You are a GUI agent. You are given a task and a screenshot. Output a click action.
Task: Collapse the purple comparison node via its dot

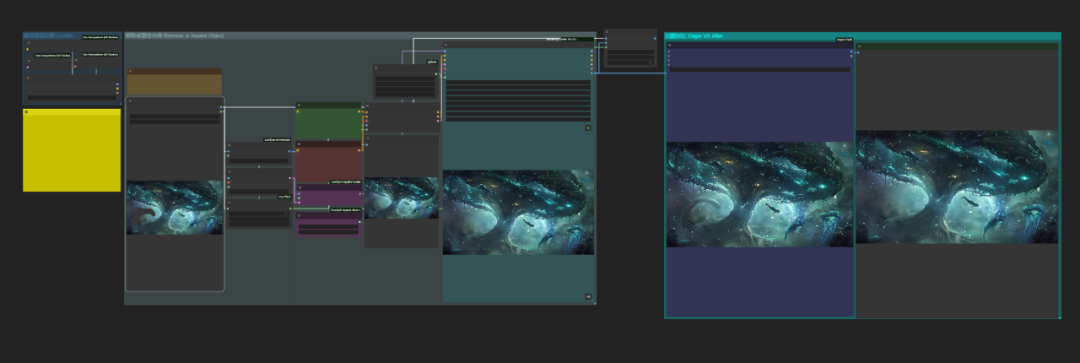[x=670, y=45]
